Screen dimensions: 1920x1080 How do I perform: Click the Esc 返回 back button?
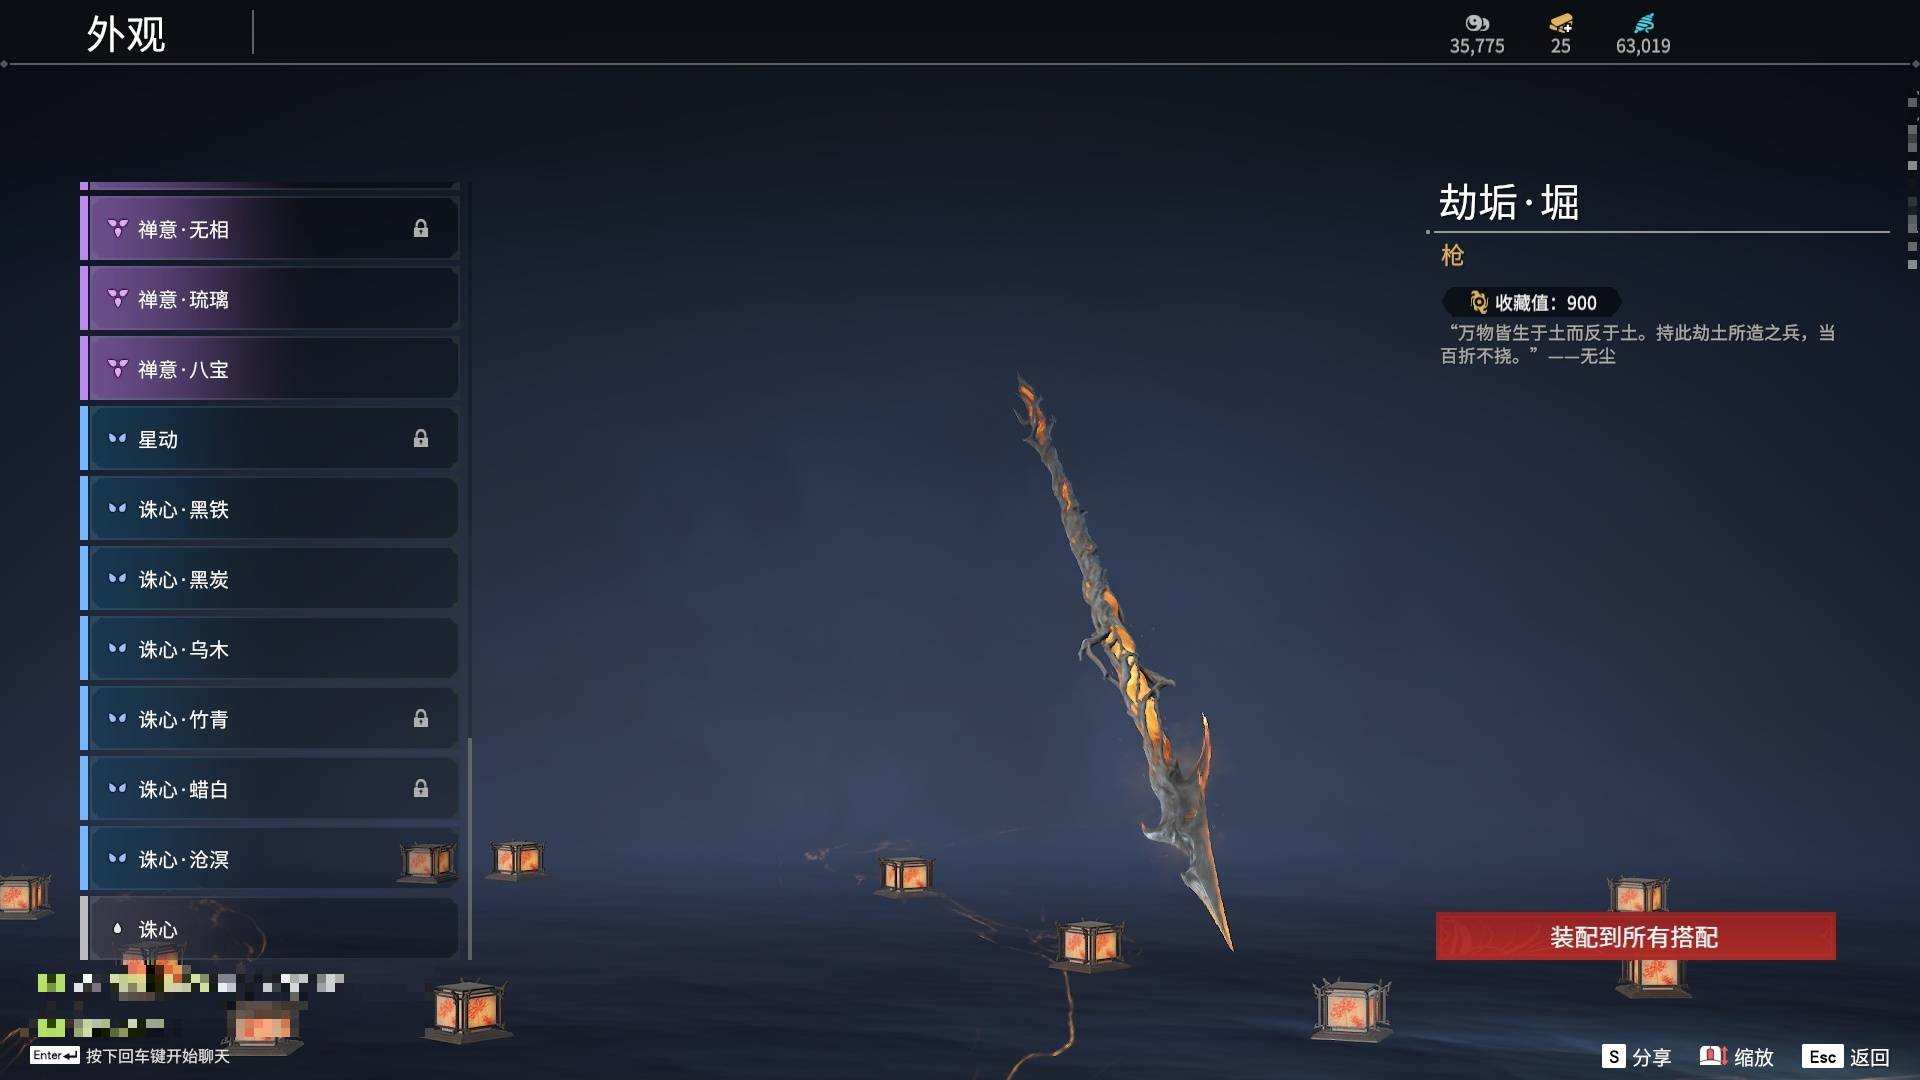[1846, 1056]
